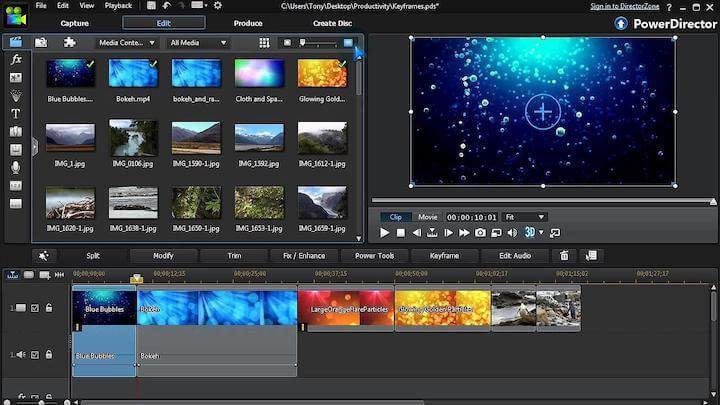Screen dimensions: 720x405
Task: Open the Effect Room fx icon
Action: pos(16,59)
